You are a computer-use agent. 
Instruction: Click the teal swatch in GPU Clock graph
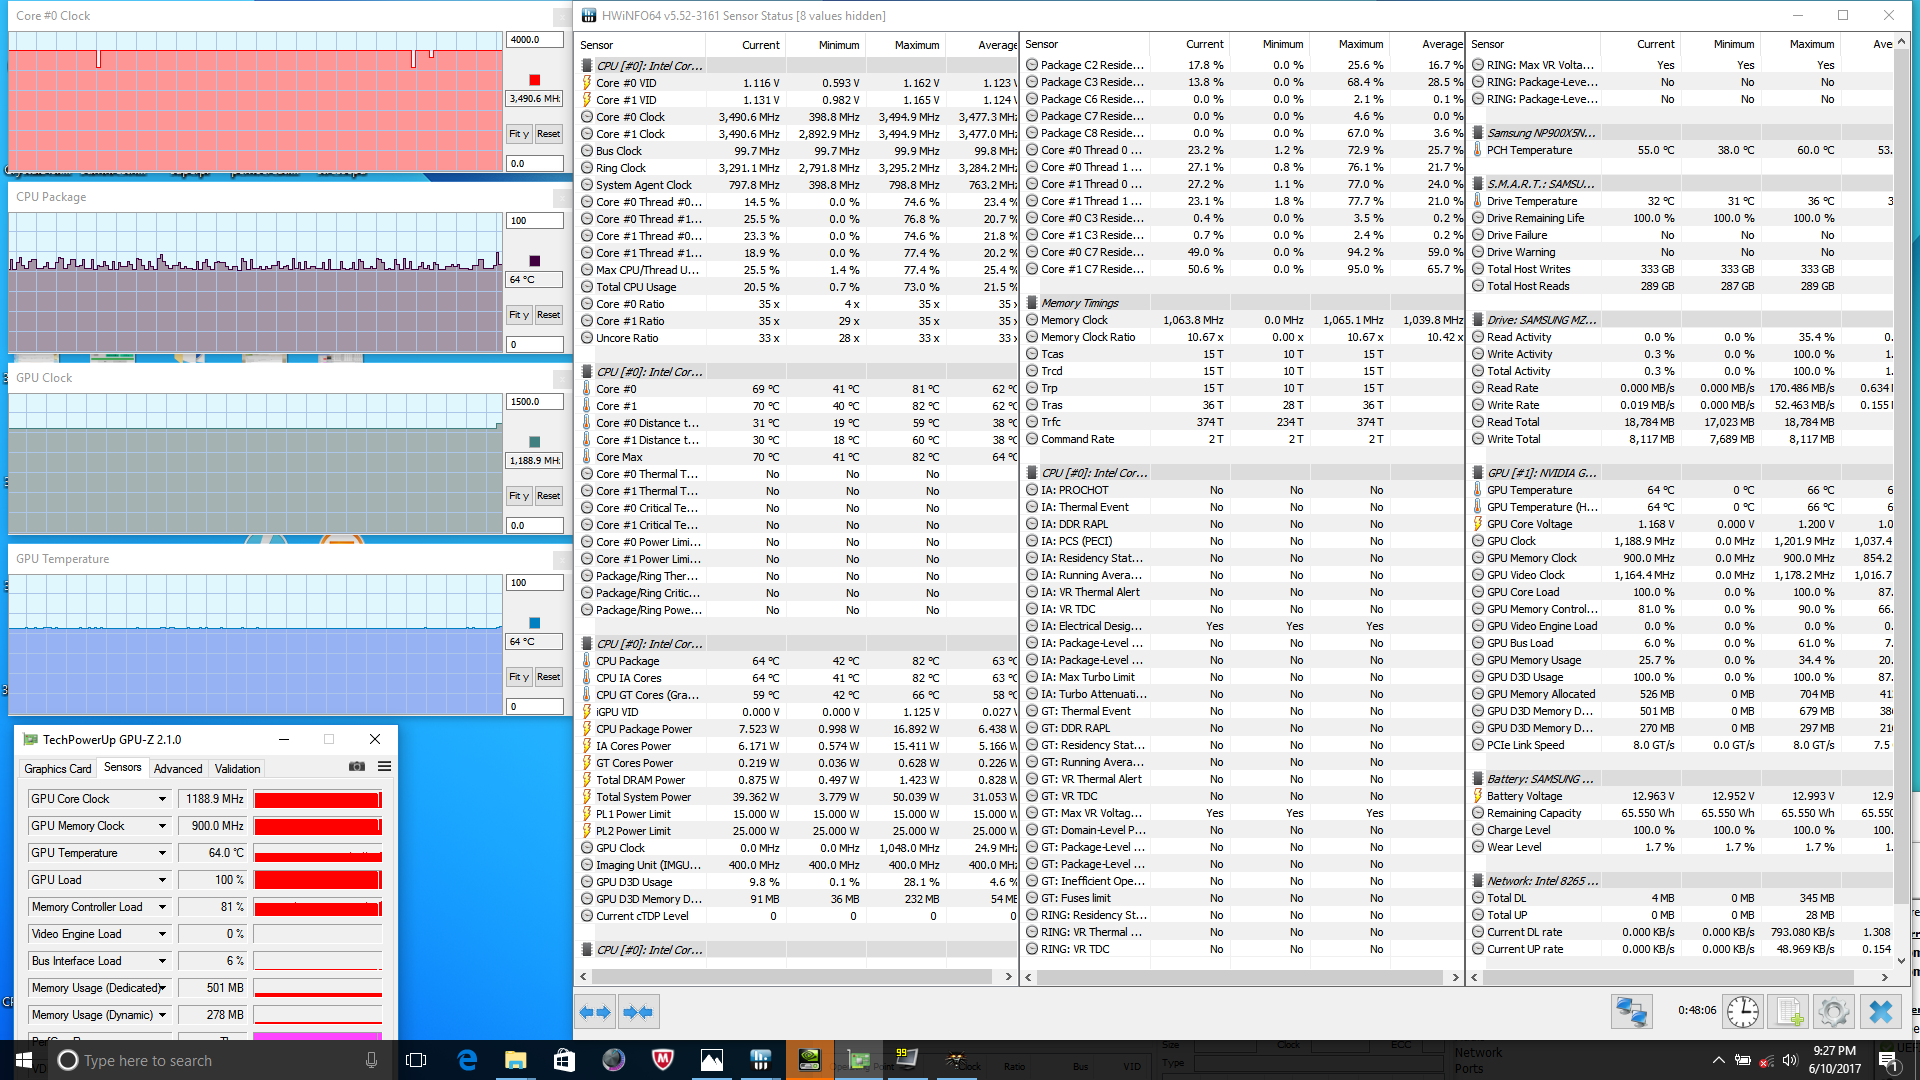[535, 442]
